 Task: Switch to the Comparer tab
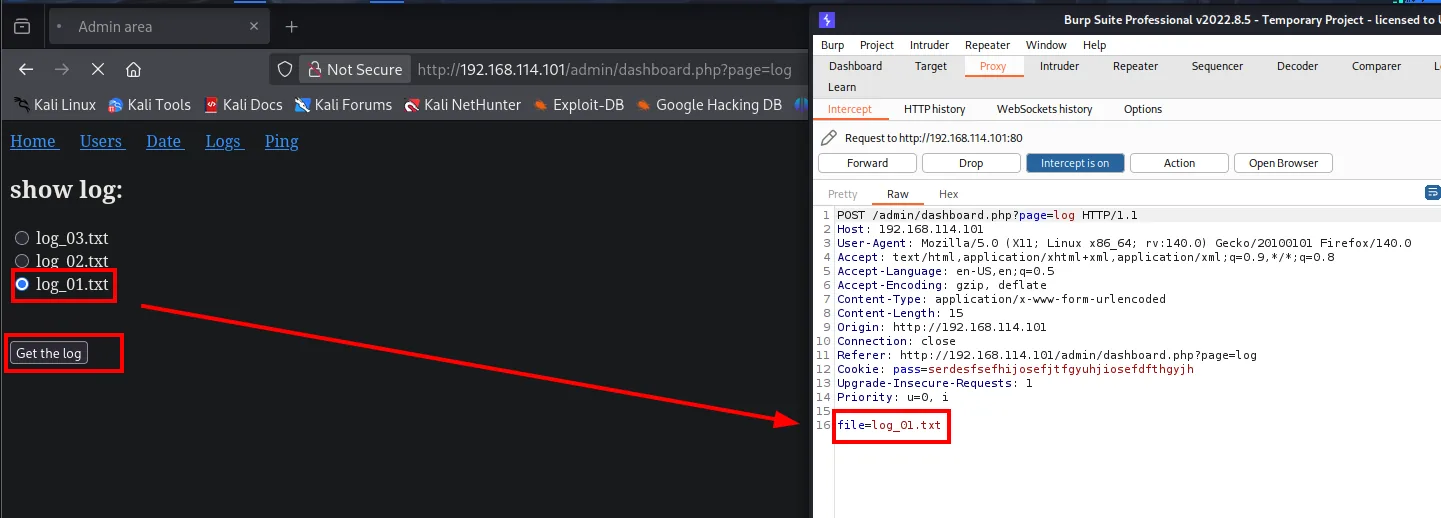click(1376, 66)
